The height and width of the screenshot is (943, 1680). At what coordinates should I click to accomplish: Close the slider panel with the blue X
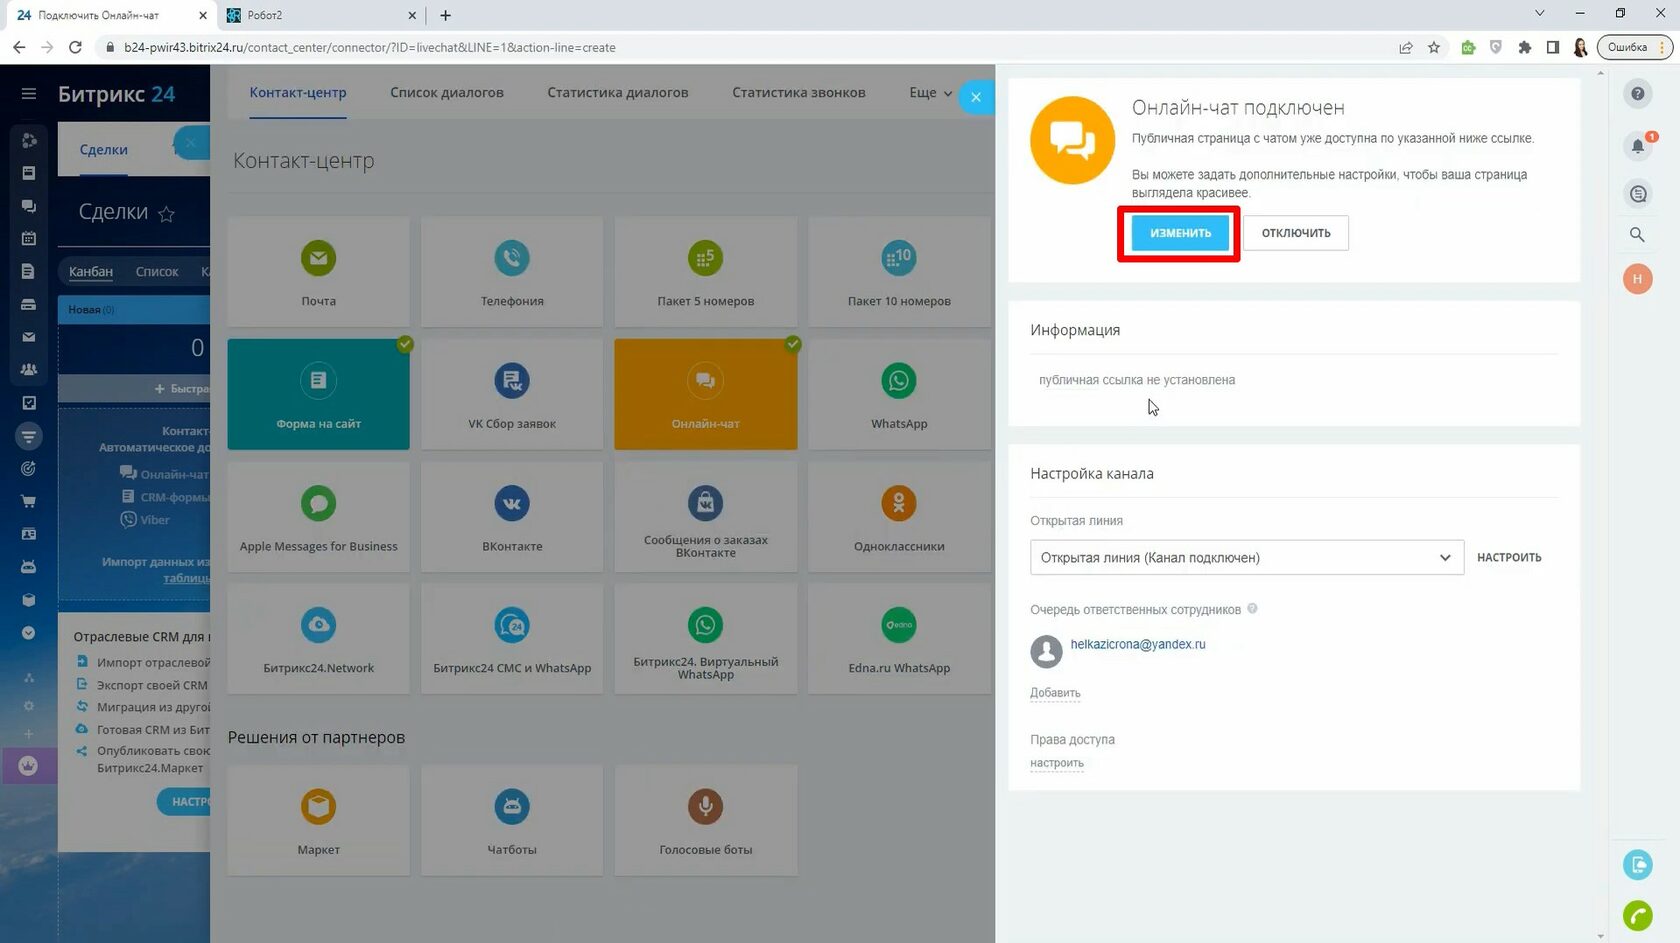point(976,97)
